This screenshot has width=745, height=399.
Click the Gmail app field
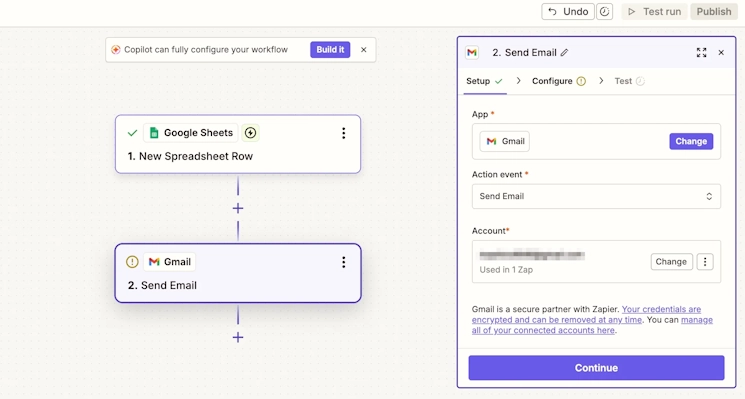coord(596,142)
